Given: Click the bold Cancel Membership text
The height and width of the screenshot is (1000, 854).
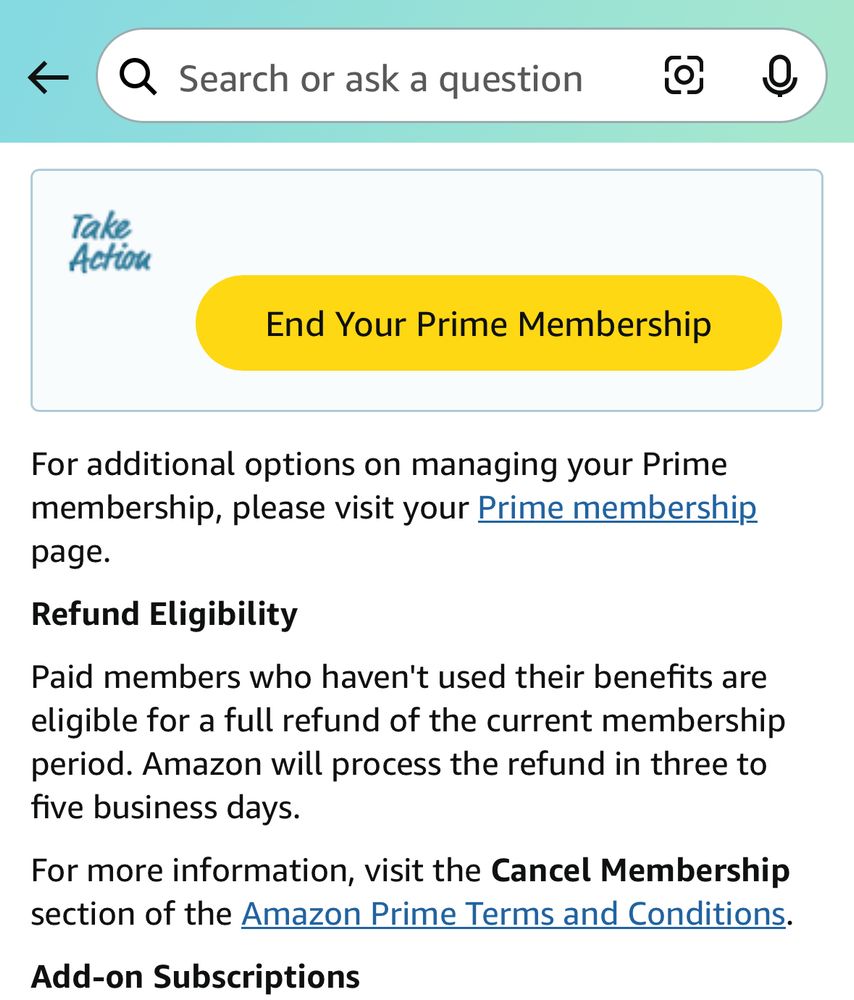Looking at the screenshot, I should click(x=640, y=870).
